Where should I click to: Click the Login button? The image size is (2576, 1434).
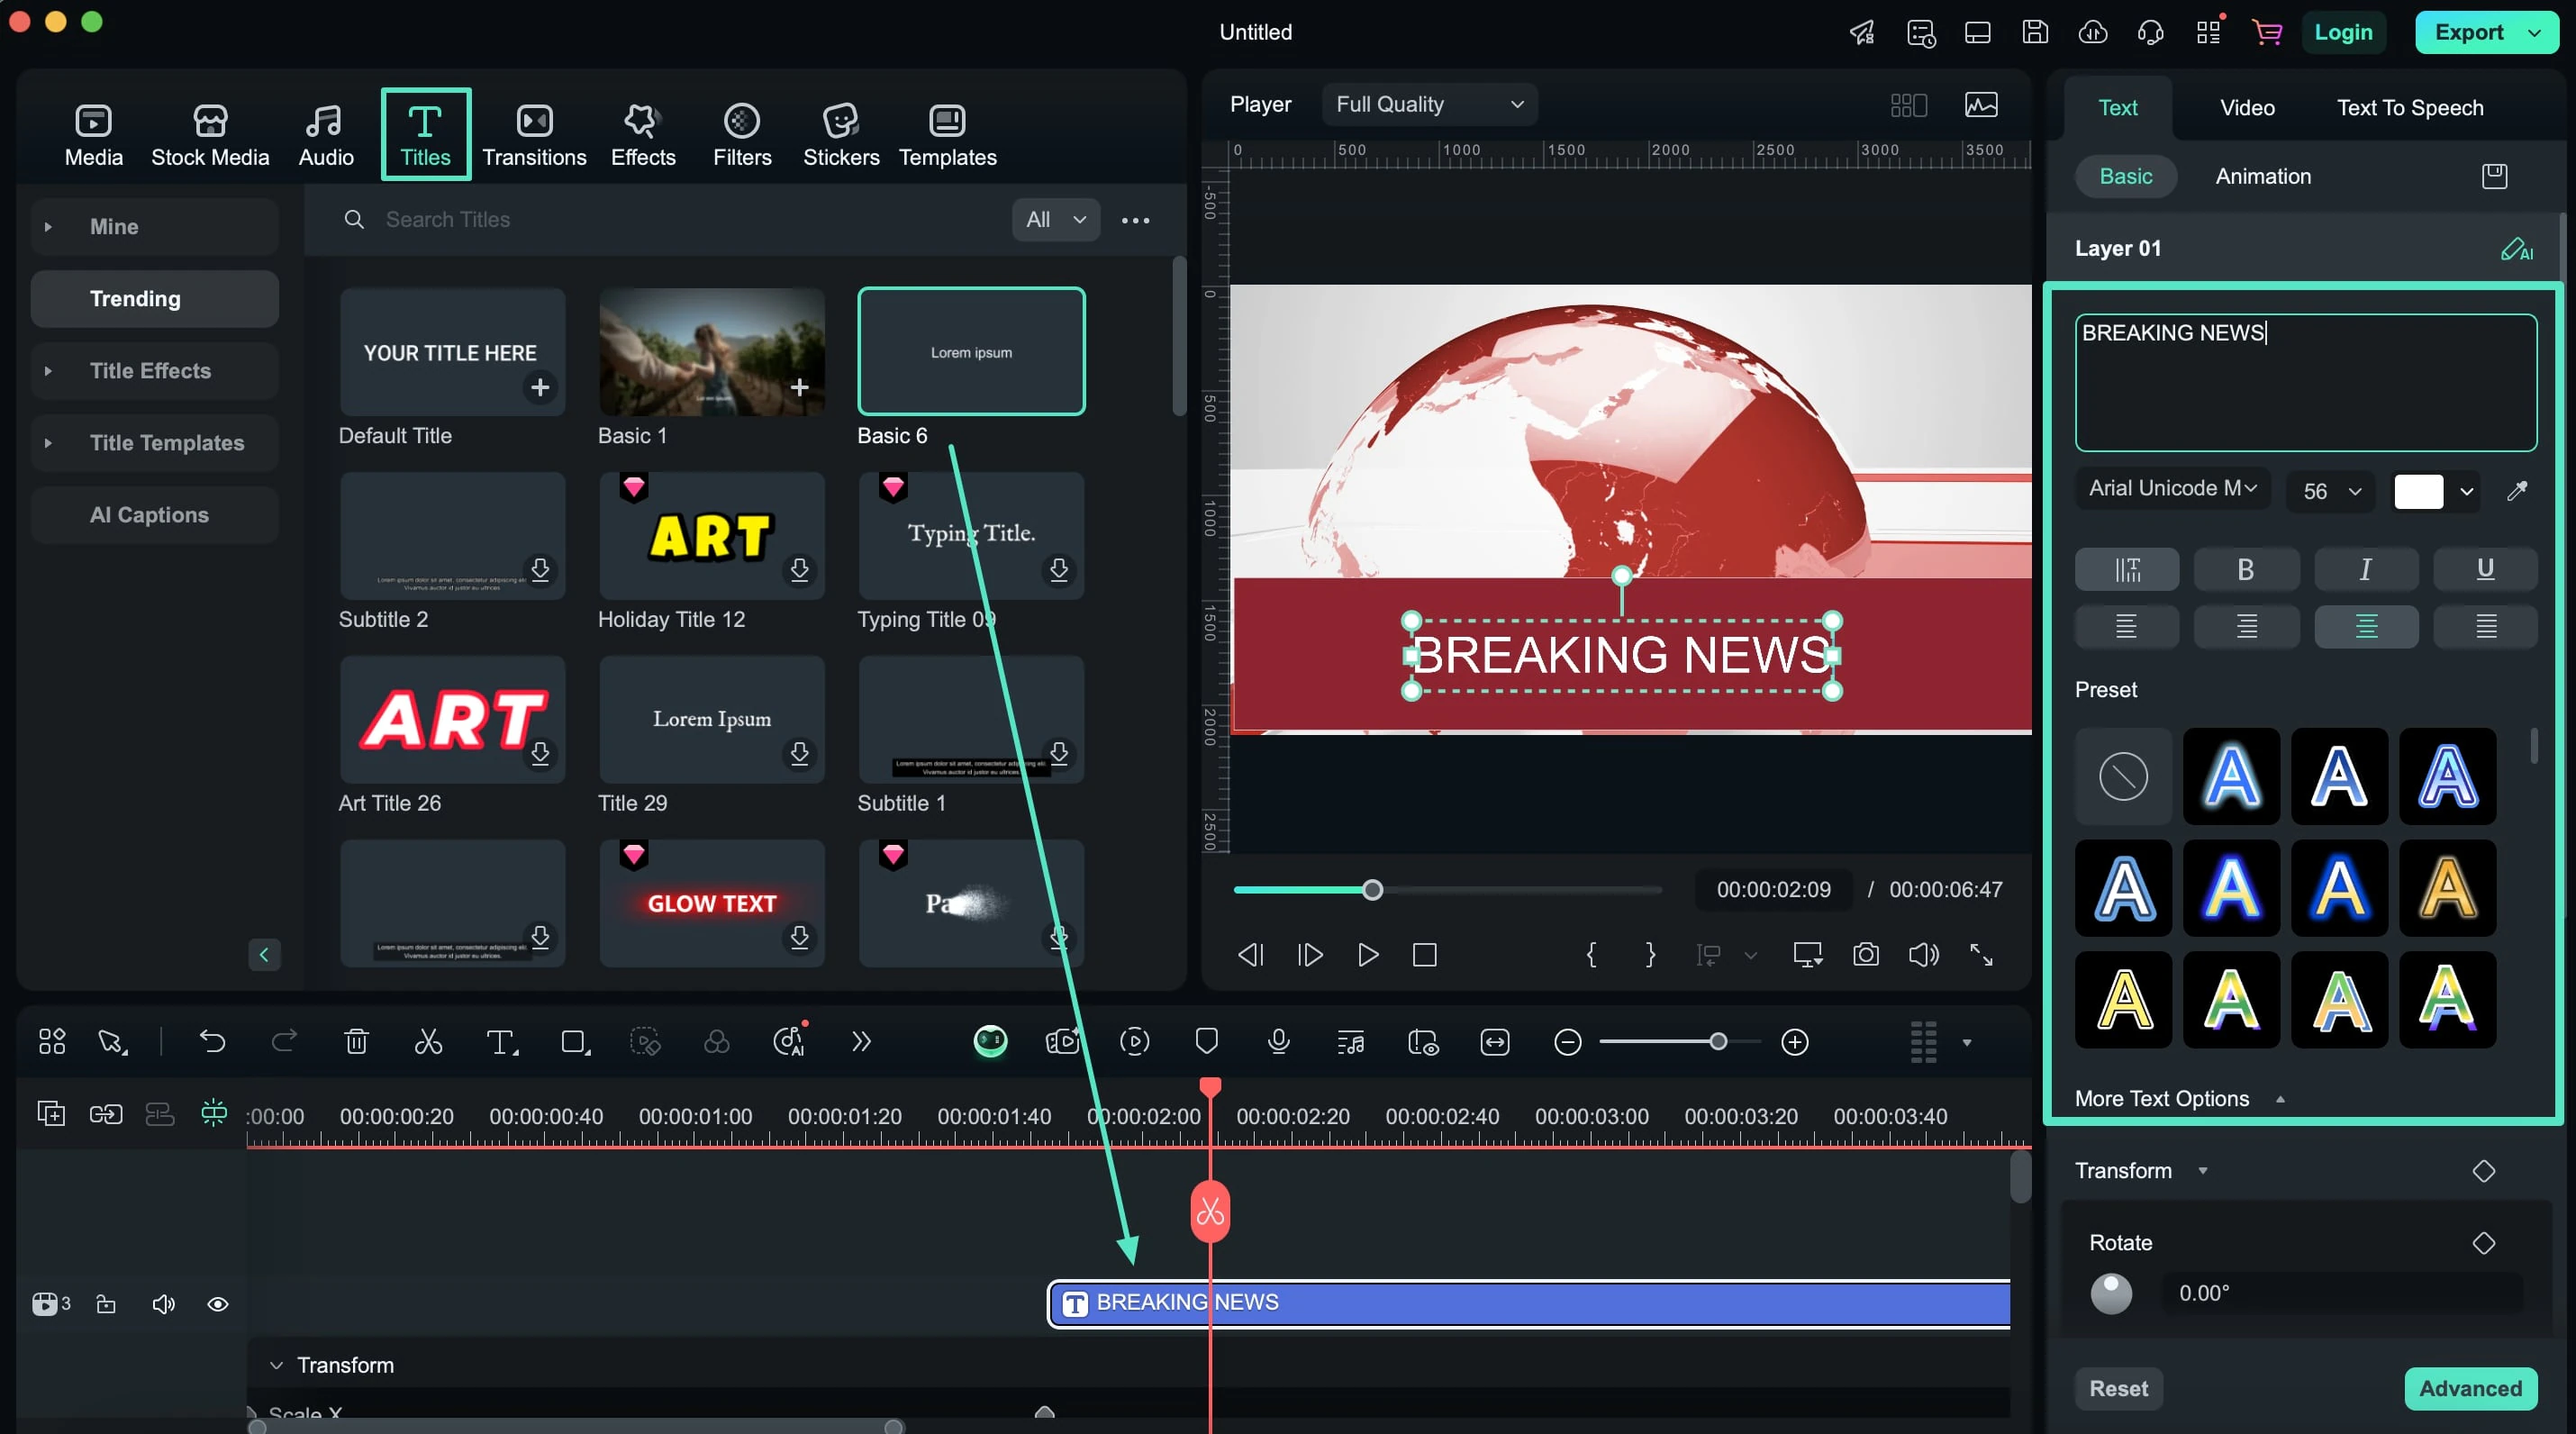[x=2343, y=33]
